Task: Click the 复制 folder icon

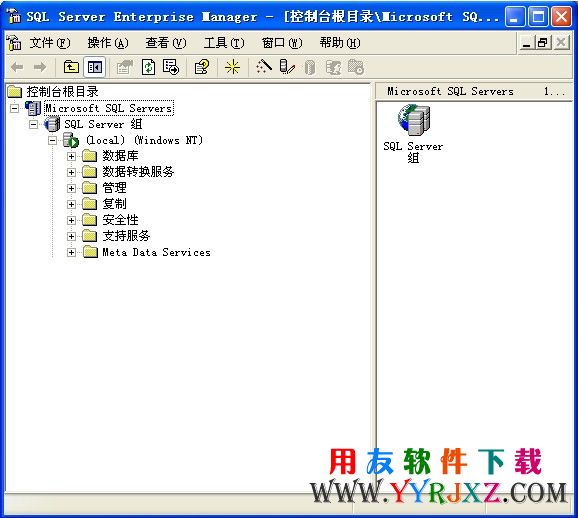Action: pyautogui.click(x=90, y=204)
